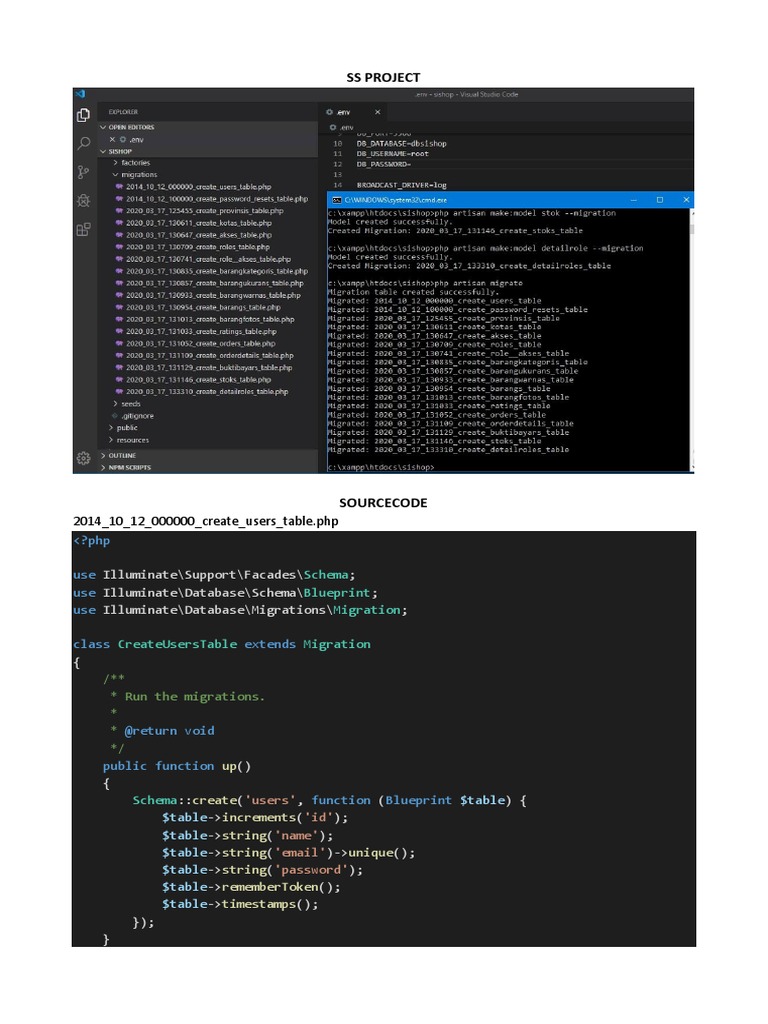Screen dimensions: 768x1024
Task: Close .env under Open Editors
Action: click(112, 139)
